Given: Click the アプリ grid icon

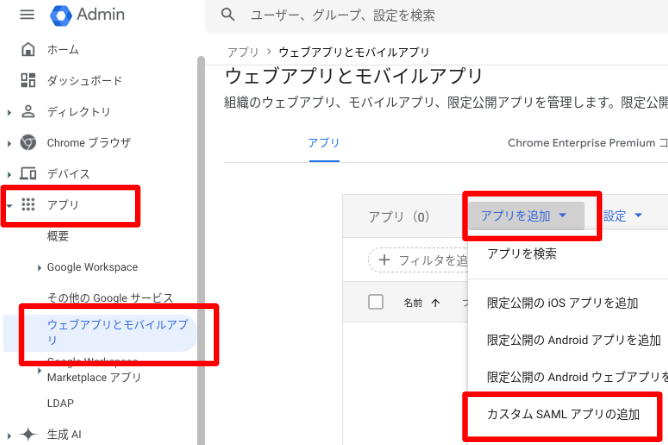Looking at the screenshot, I should [28, 204].
